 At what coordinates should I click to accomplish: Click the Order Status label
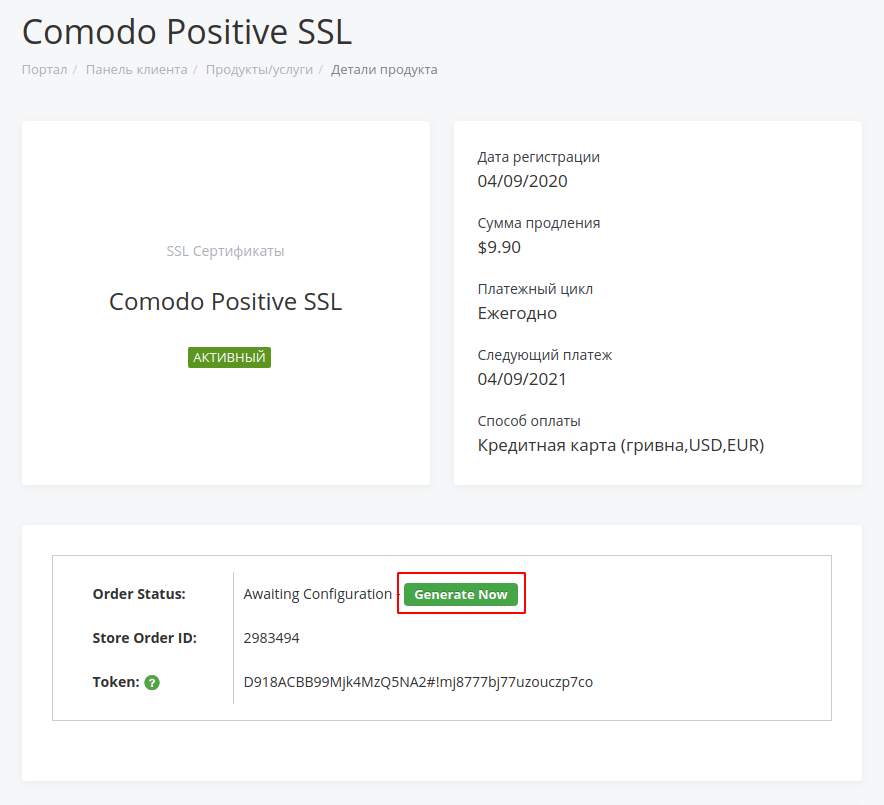139,594
